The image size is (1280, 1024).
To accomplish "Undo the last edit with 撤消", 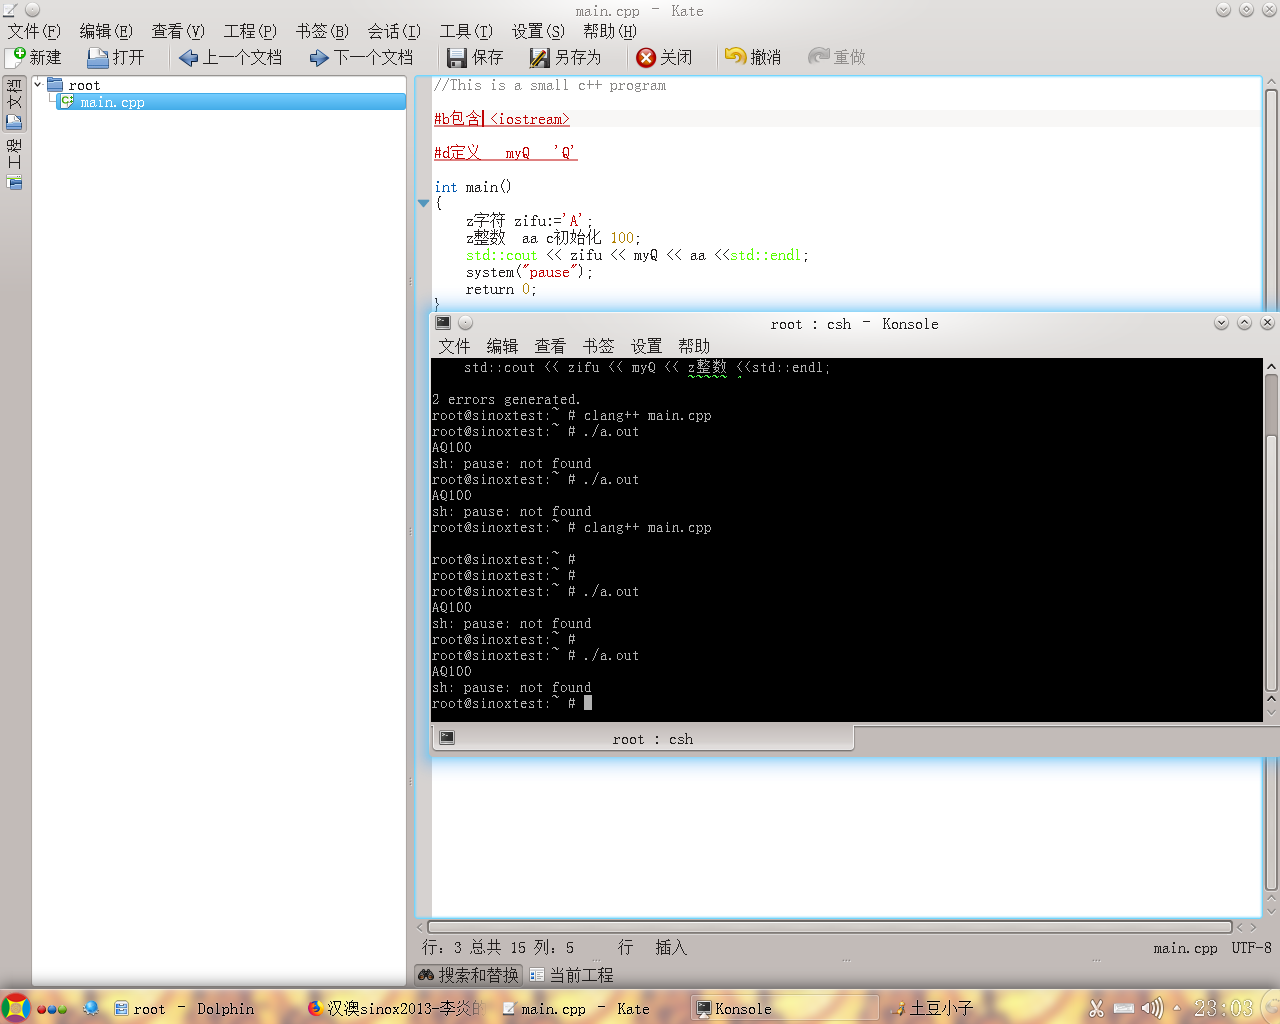I will point(753,57).
